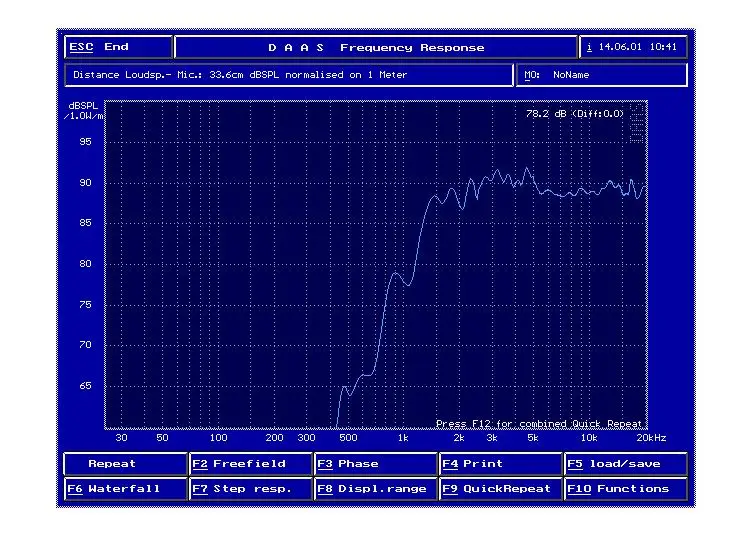Click the 75 dB axis label
The height and width of the screenshot is (548, 743).
[x=85, y=304]
